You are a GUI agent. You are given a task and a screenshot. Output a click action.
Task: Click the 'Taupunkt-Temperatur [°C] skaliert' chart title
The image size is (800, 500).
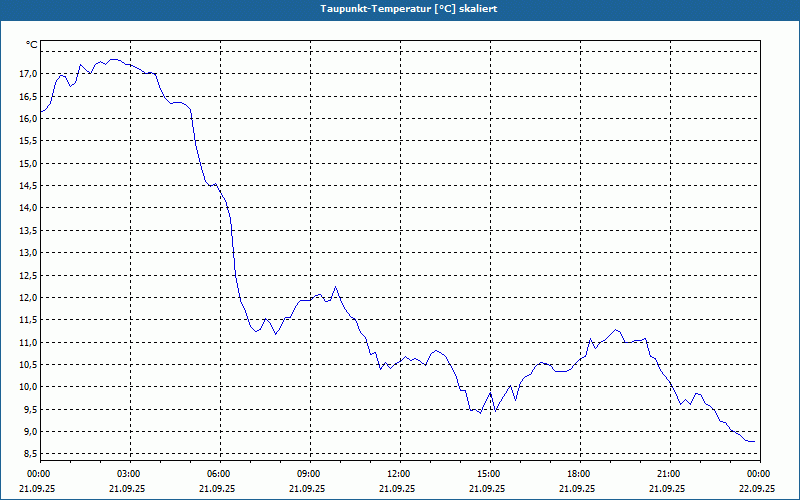click(409, 9)
